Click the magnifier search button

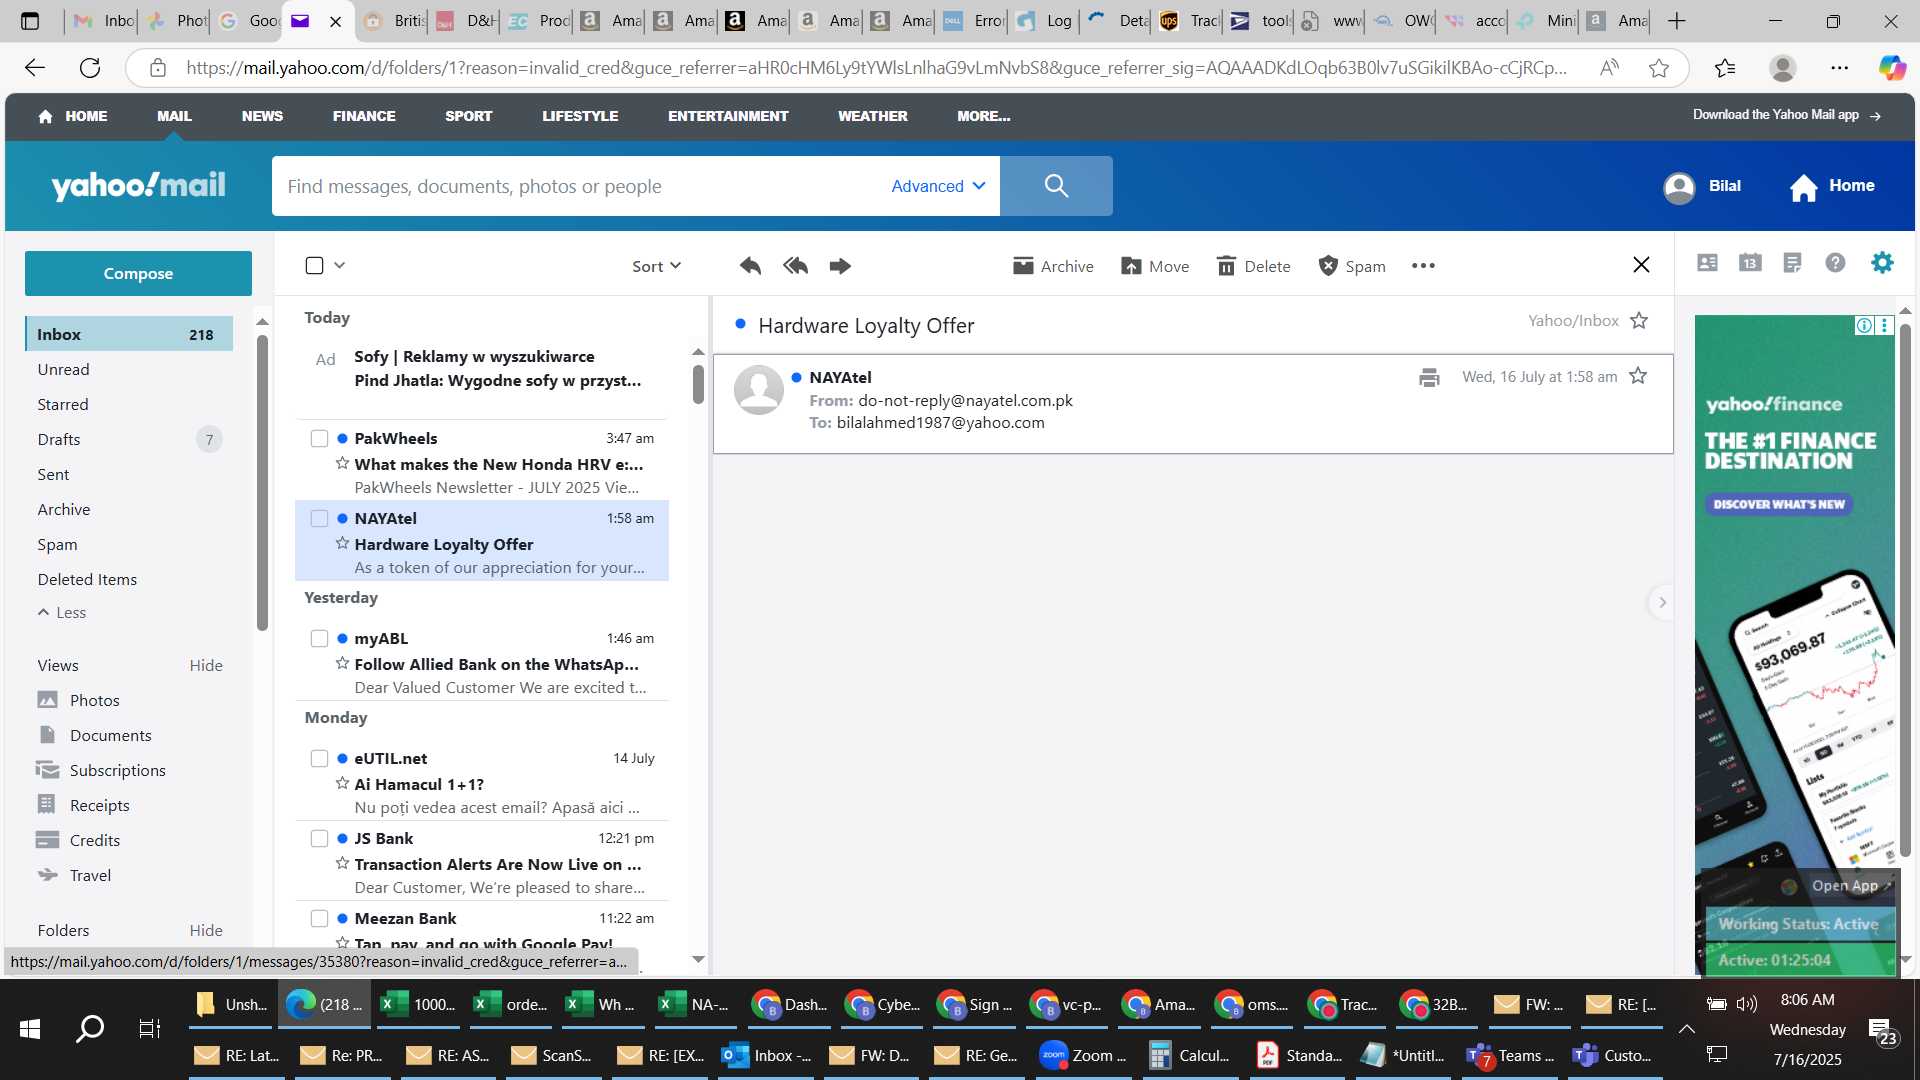click(1056, 186)
